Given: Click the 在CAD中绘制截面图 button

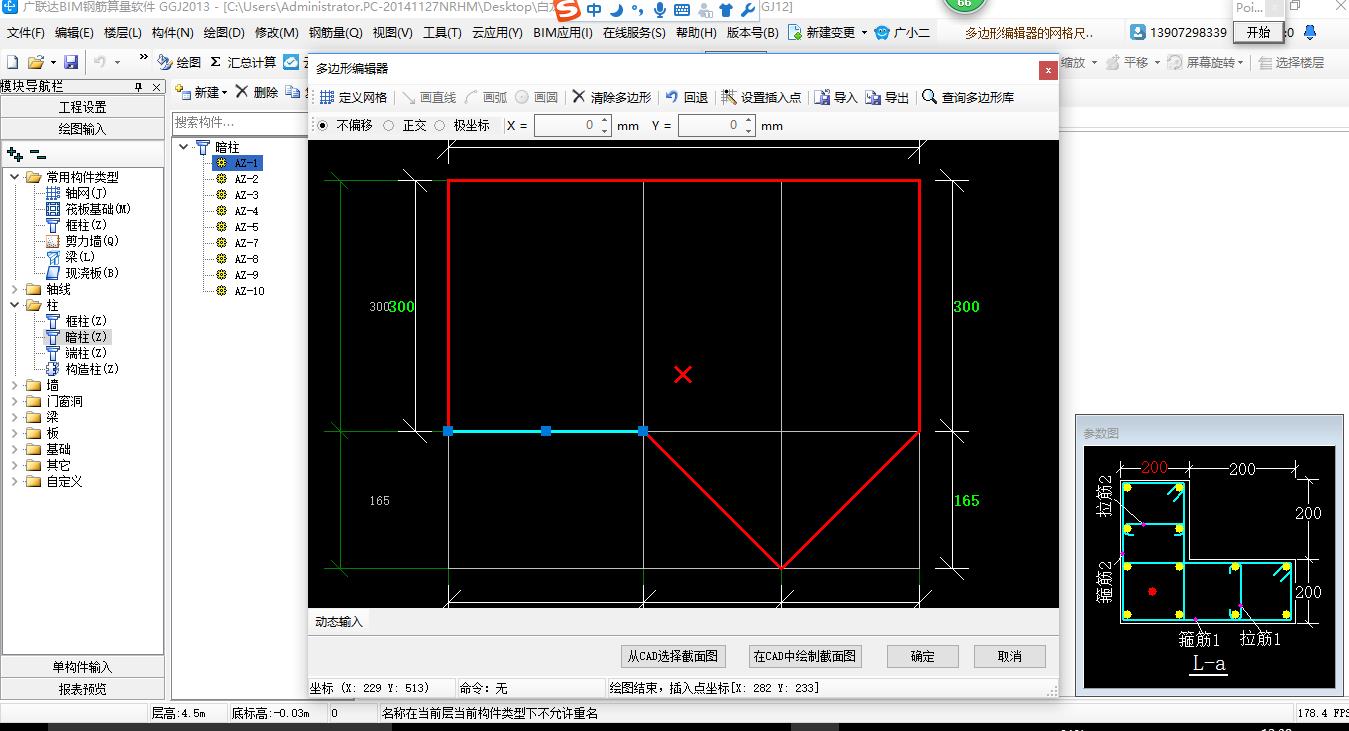Looking at the screenshot, I should click(805, 656).
